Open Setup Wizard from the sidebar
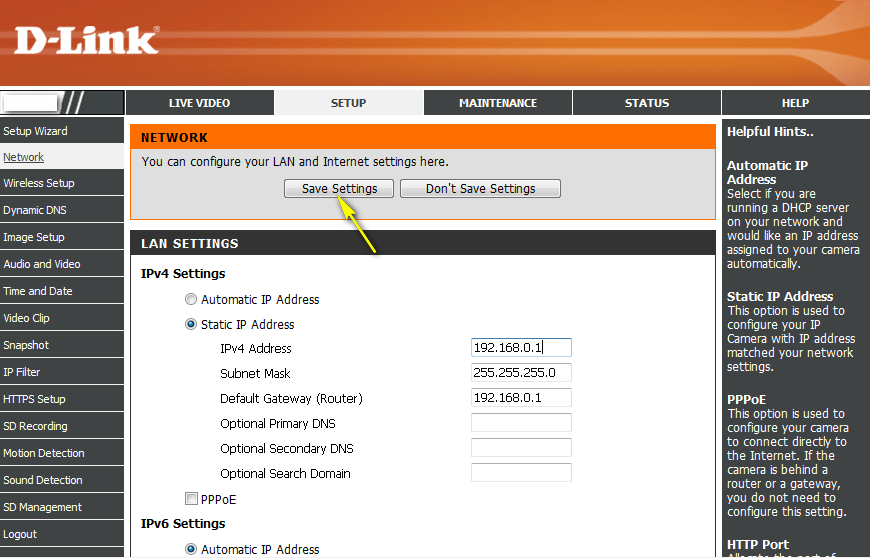 tap(36, 131)
